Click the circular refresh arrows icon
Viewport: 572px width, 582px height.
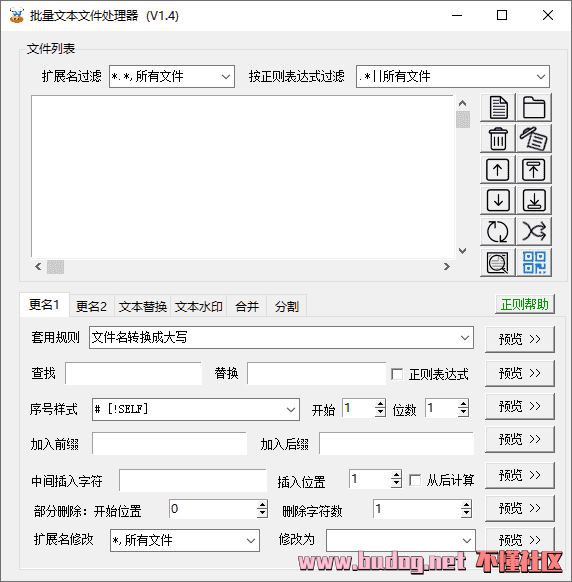pos(498,232)
